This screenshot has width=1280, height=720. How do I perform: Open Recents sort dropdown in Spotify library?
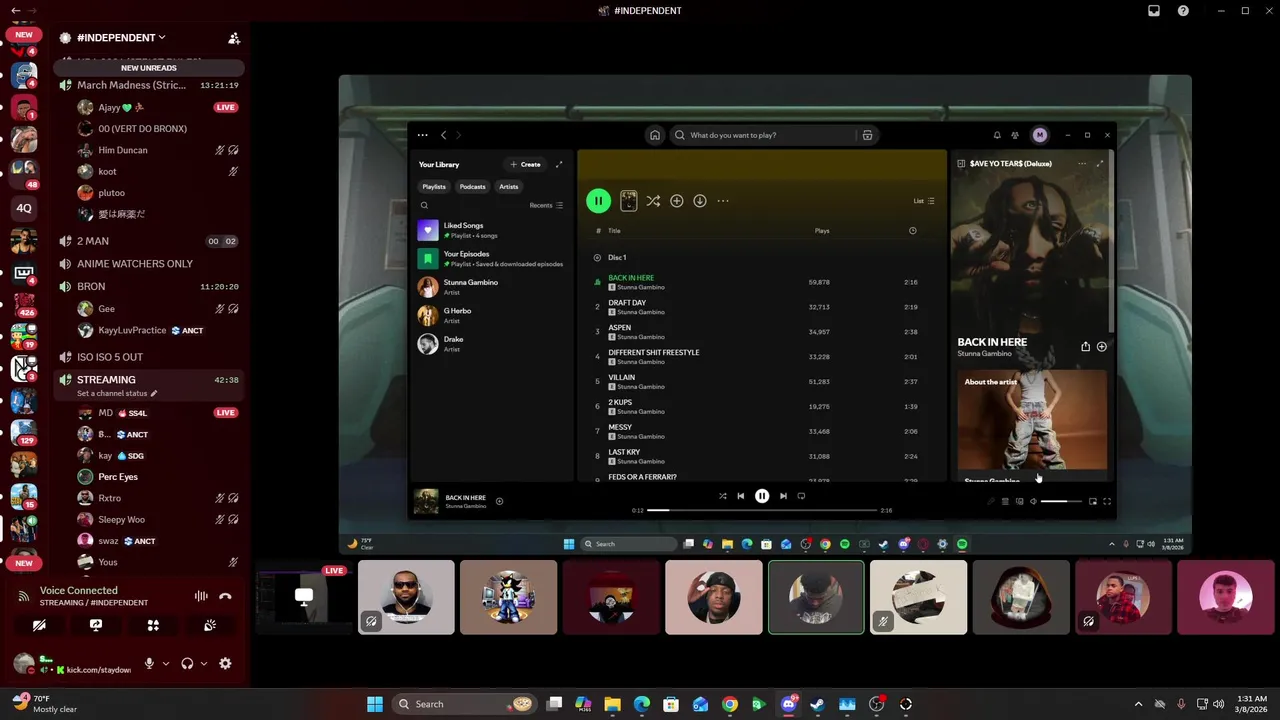546,205
